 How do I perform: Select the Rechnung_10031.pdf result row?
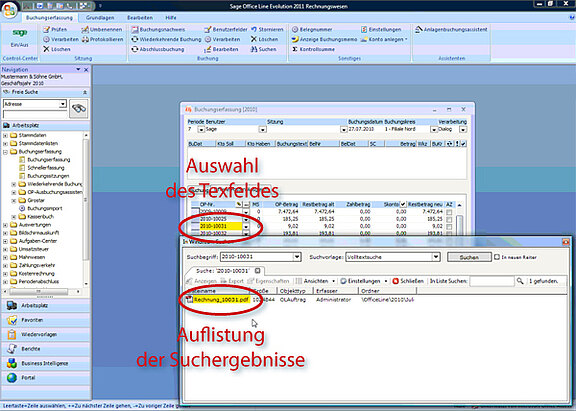pos(299,300)
